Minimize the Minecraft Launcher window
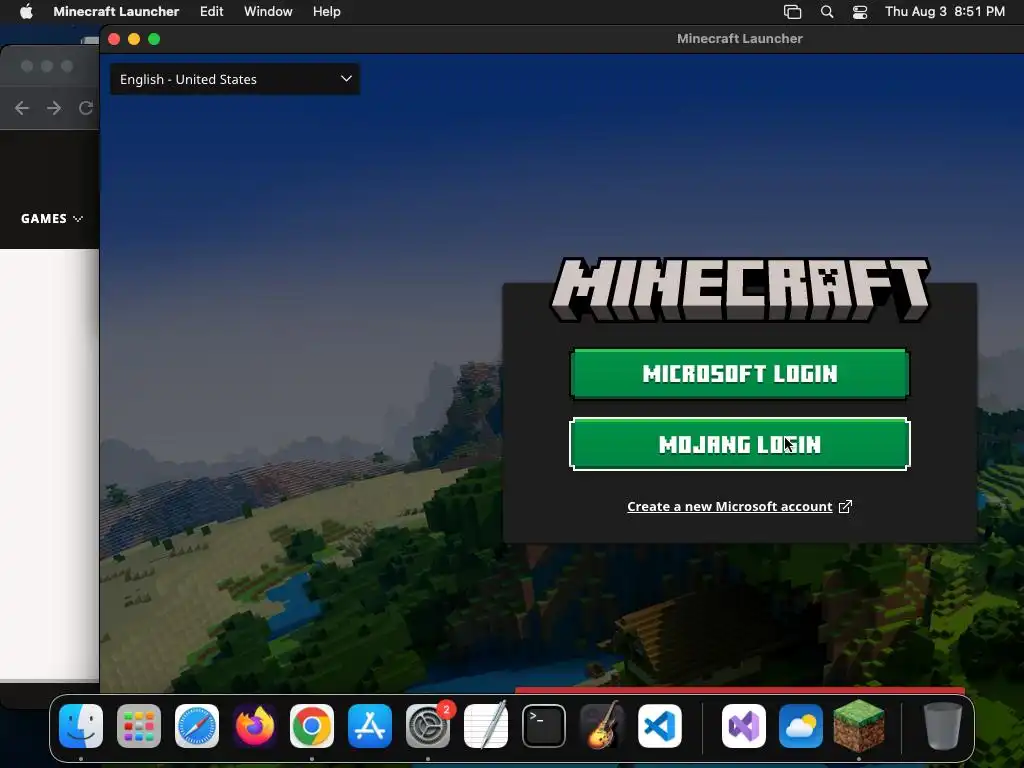1024x768 pixels. coord(134,39)
